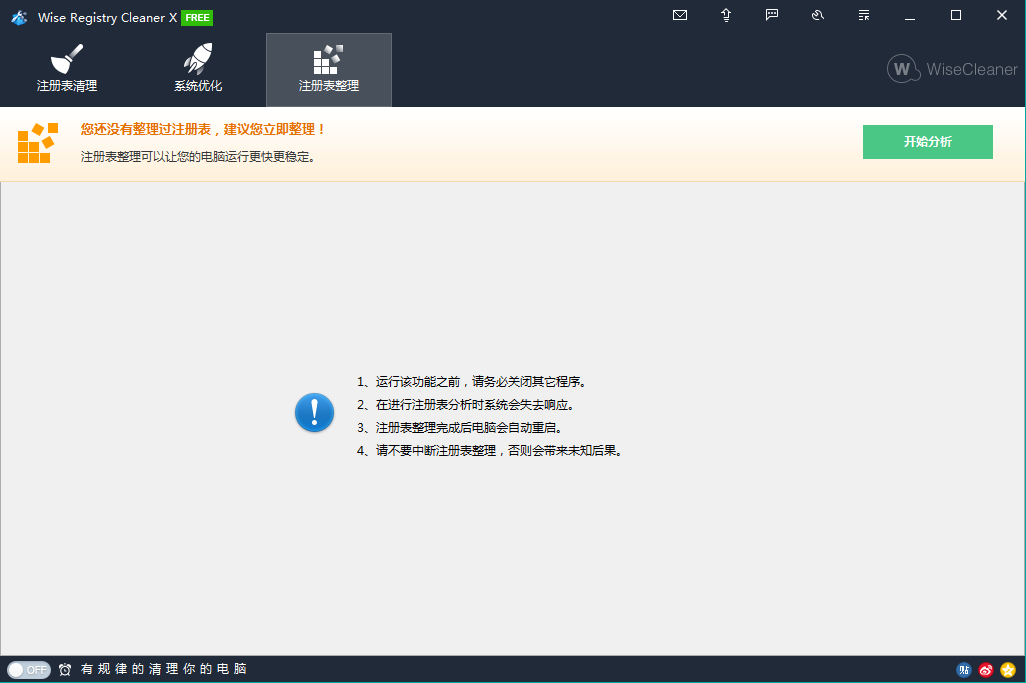Open the main menu list icon
1026x683 pixels.
coord(864,15)
